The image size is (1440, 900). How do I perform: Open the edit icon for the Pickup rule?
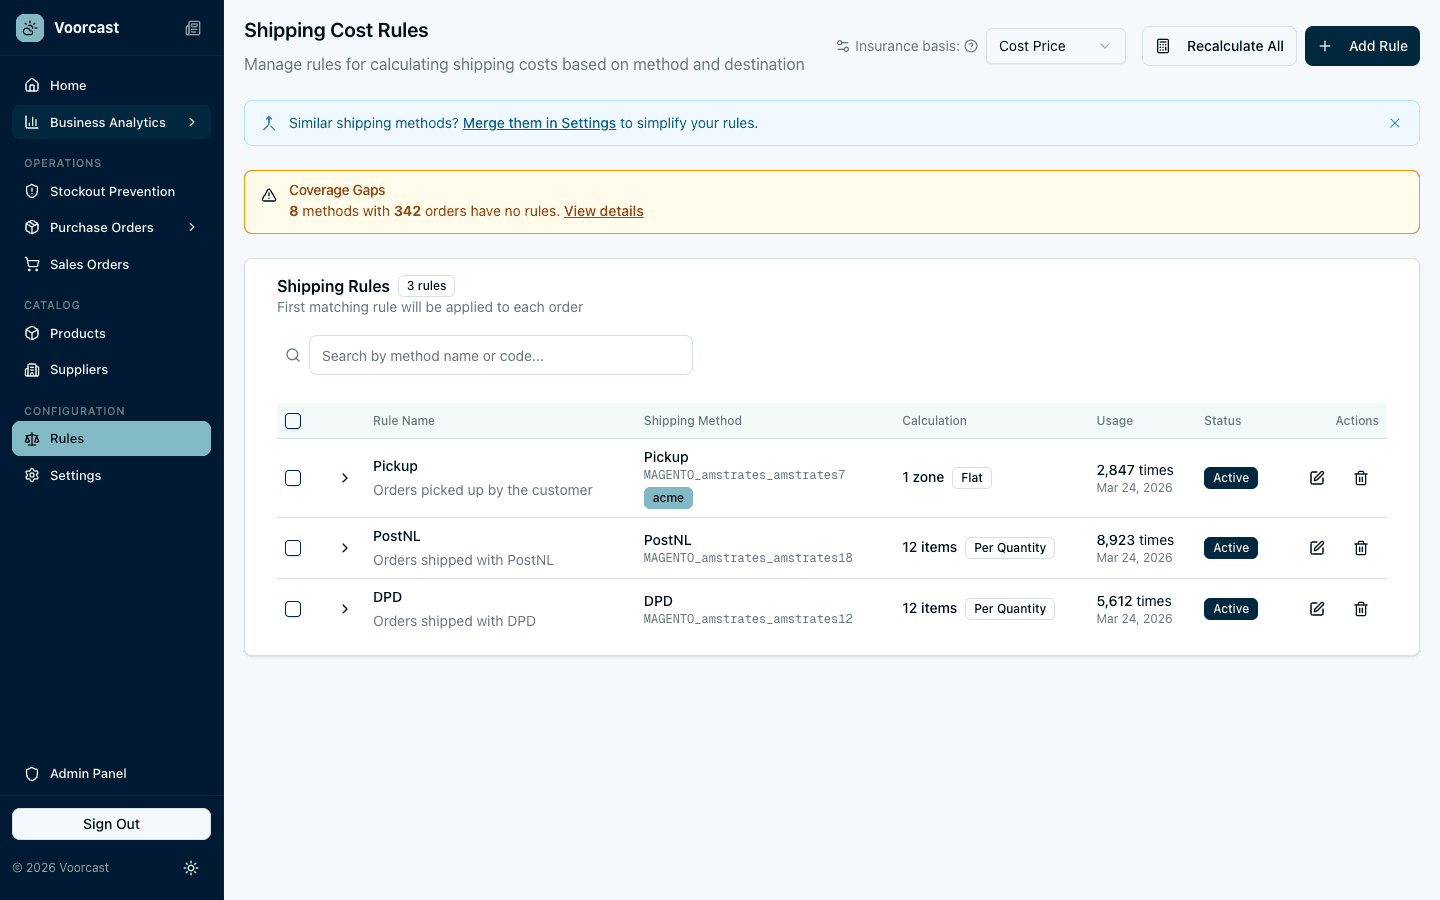point(1317,478)
